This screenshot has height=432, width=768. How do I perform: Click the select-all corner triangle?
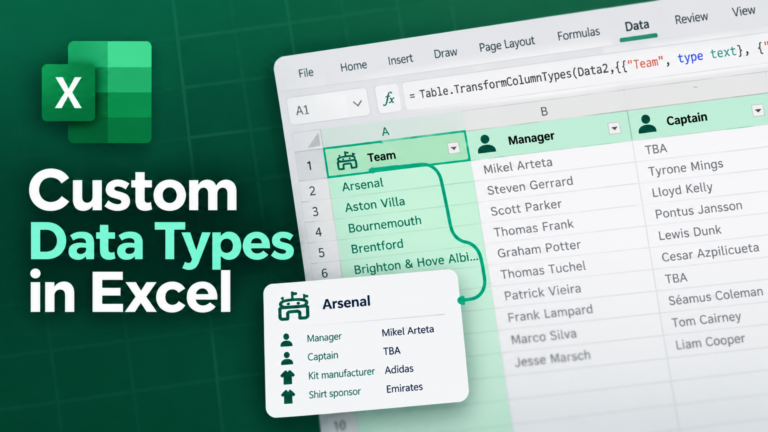(313, 141)
